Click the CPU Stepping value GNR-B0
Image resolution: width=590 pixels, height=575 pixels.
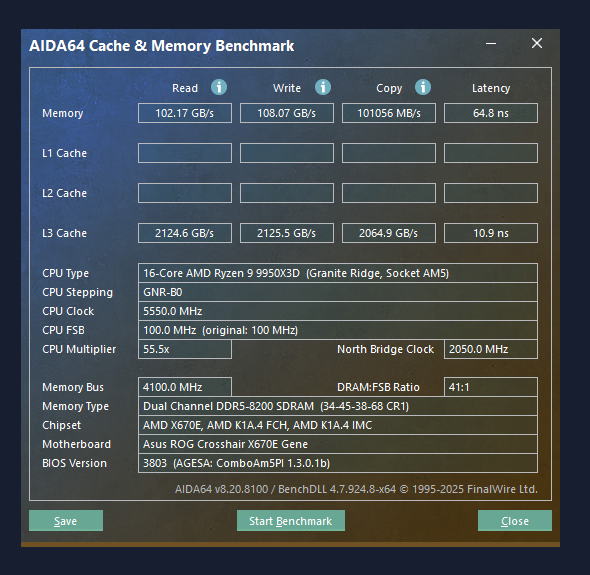pyautogui.click(x=338, y=292)
